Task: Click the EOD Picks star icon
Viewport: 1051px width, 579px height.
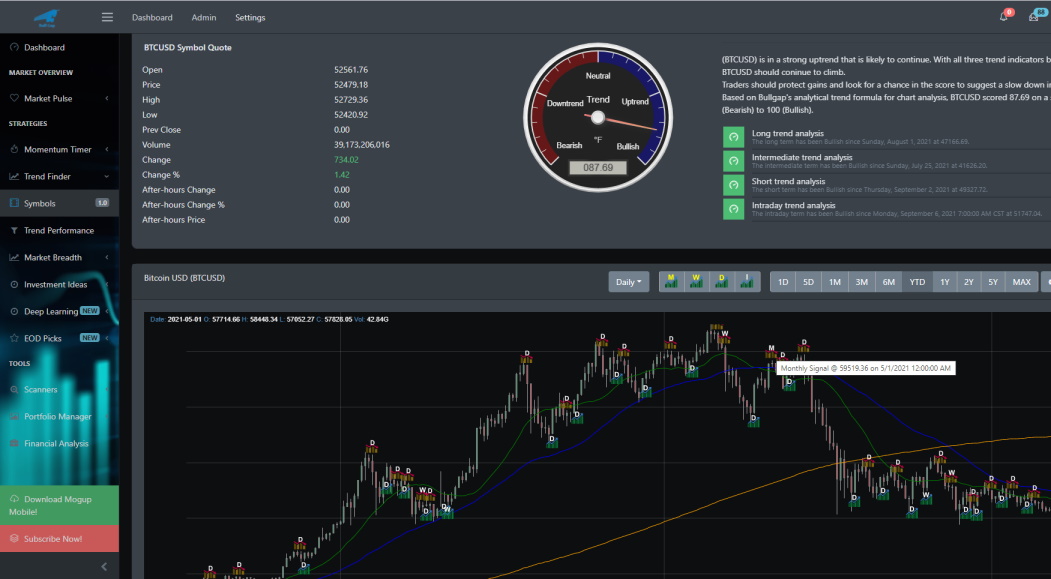Action: (x=14, y=338)
